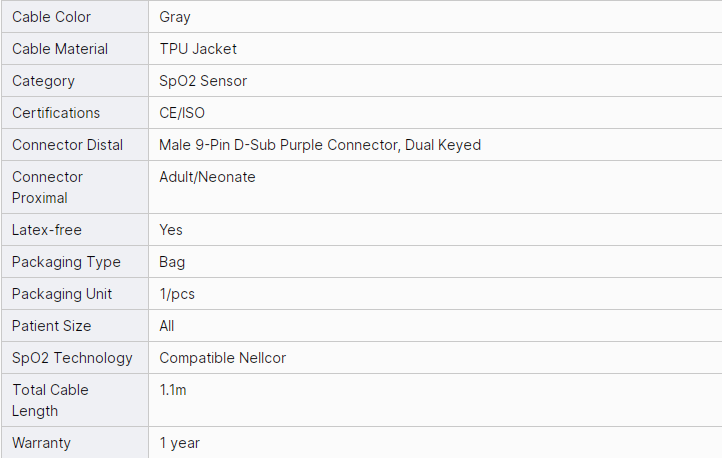Select the "1 year" warranty value

click(x=180, y=442)
